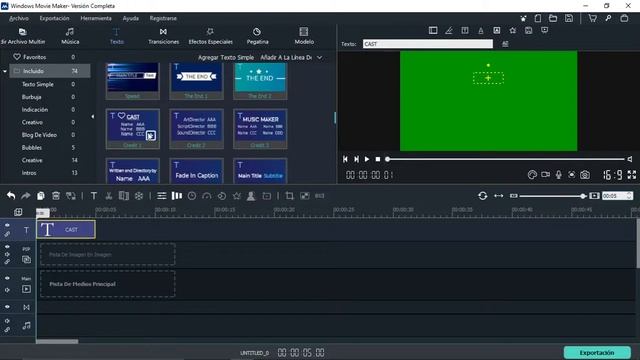The height and width of the screenshot is (360, 640).
Task: Open the text color A icon above preview
Action: [481, 30]
